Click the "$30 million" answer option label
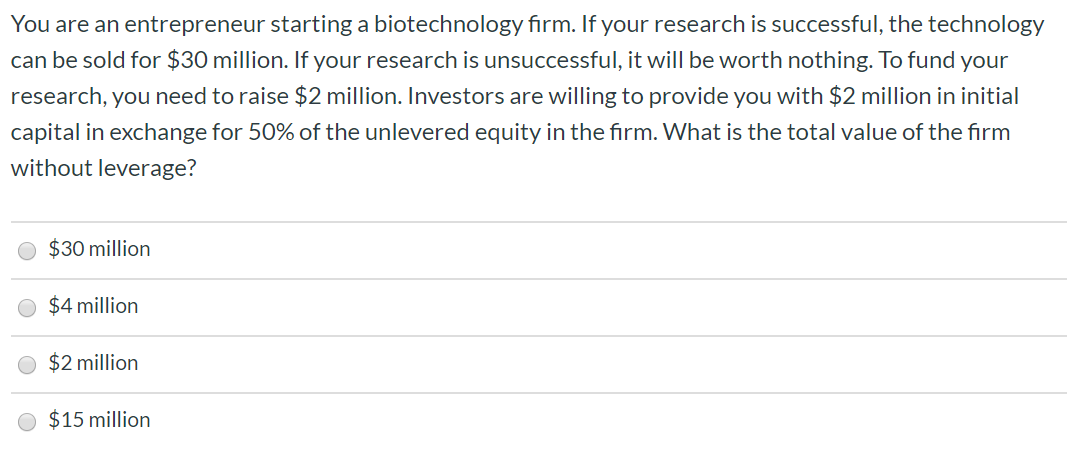Image resolution: width=1077 pixels, height=465 pixels. coord(99,249)
